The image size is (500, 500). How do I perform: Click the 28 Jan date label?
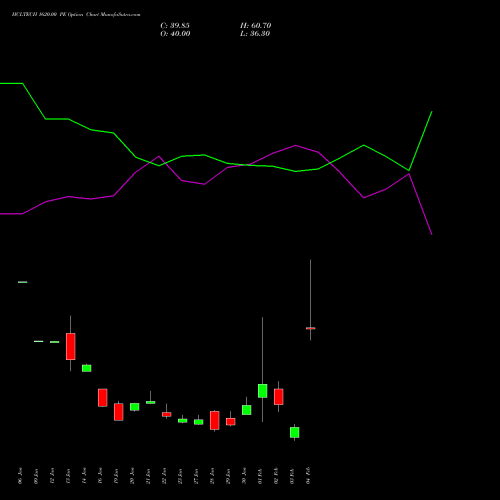212,476
